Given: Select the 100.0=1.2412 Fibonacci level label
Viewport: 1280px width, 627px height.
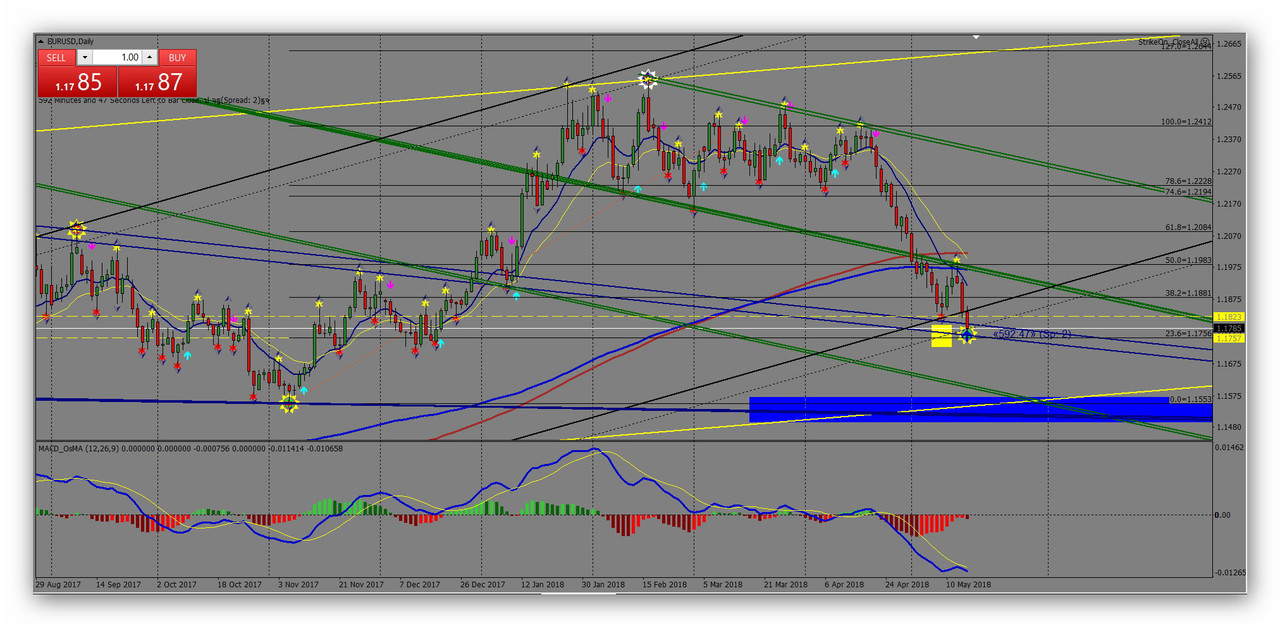Looking at the screenshot, I should click(x=1186, y=122).
